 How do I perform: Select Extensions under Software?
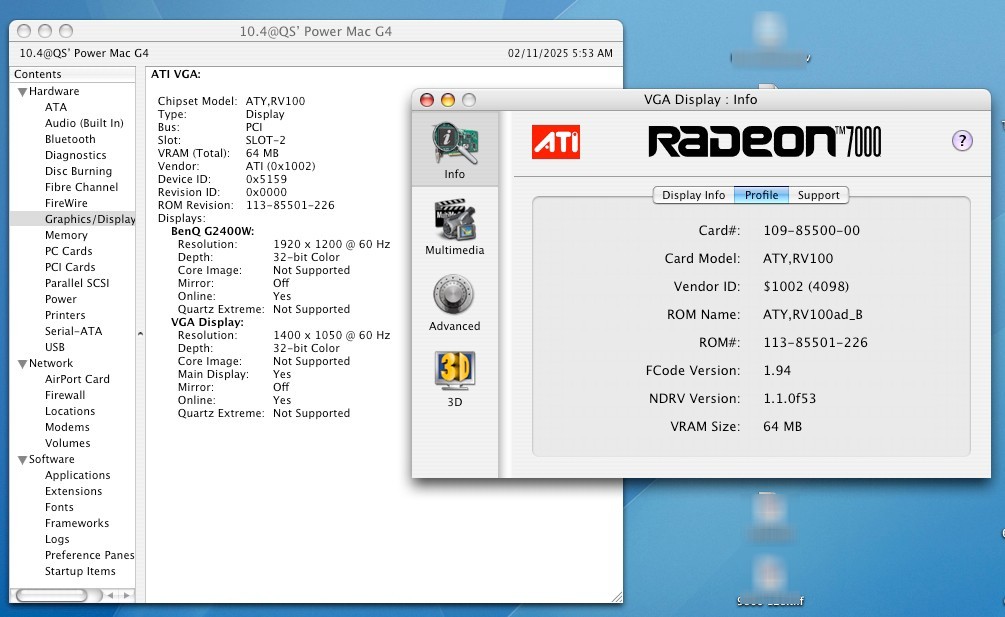73,491
